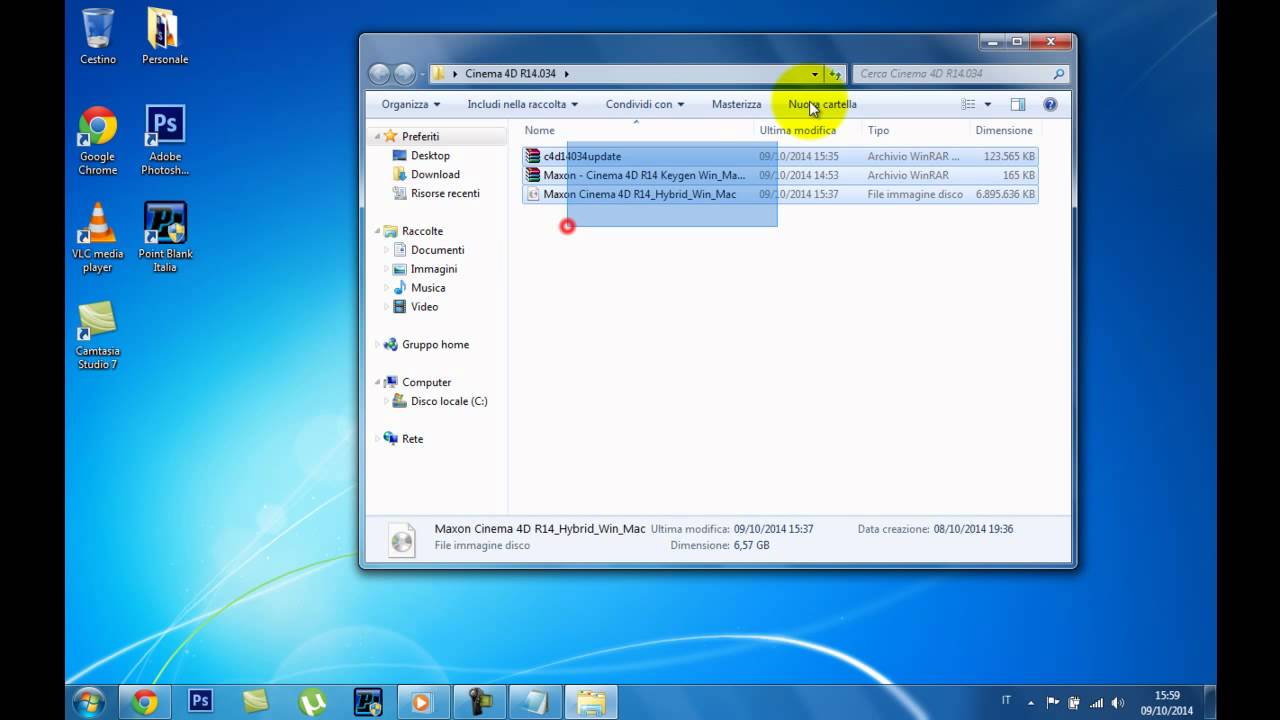The width and height of the screenshot is (1280, 720).
Task: Sort by Dimensione column header
Action: pos(1004,130)
